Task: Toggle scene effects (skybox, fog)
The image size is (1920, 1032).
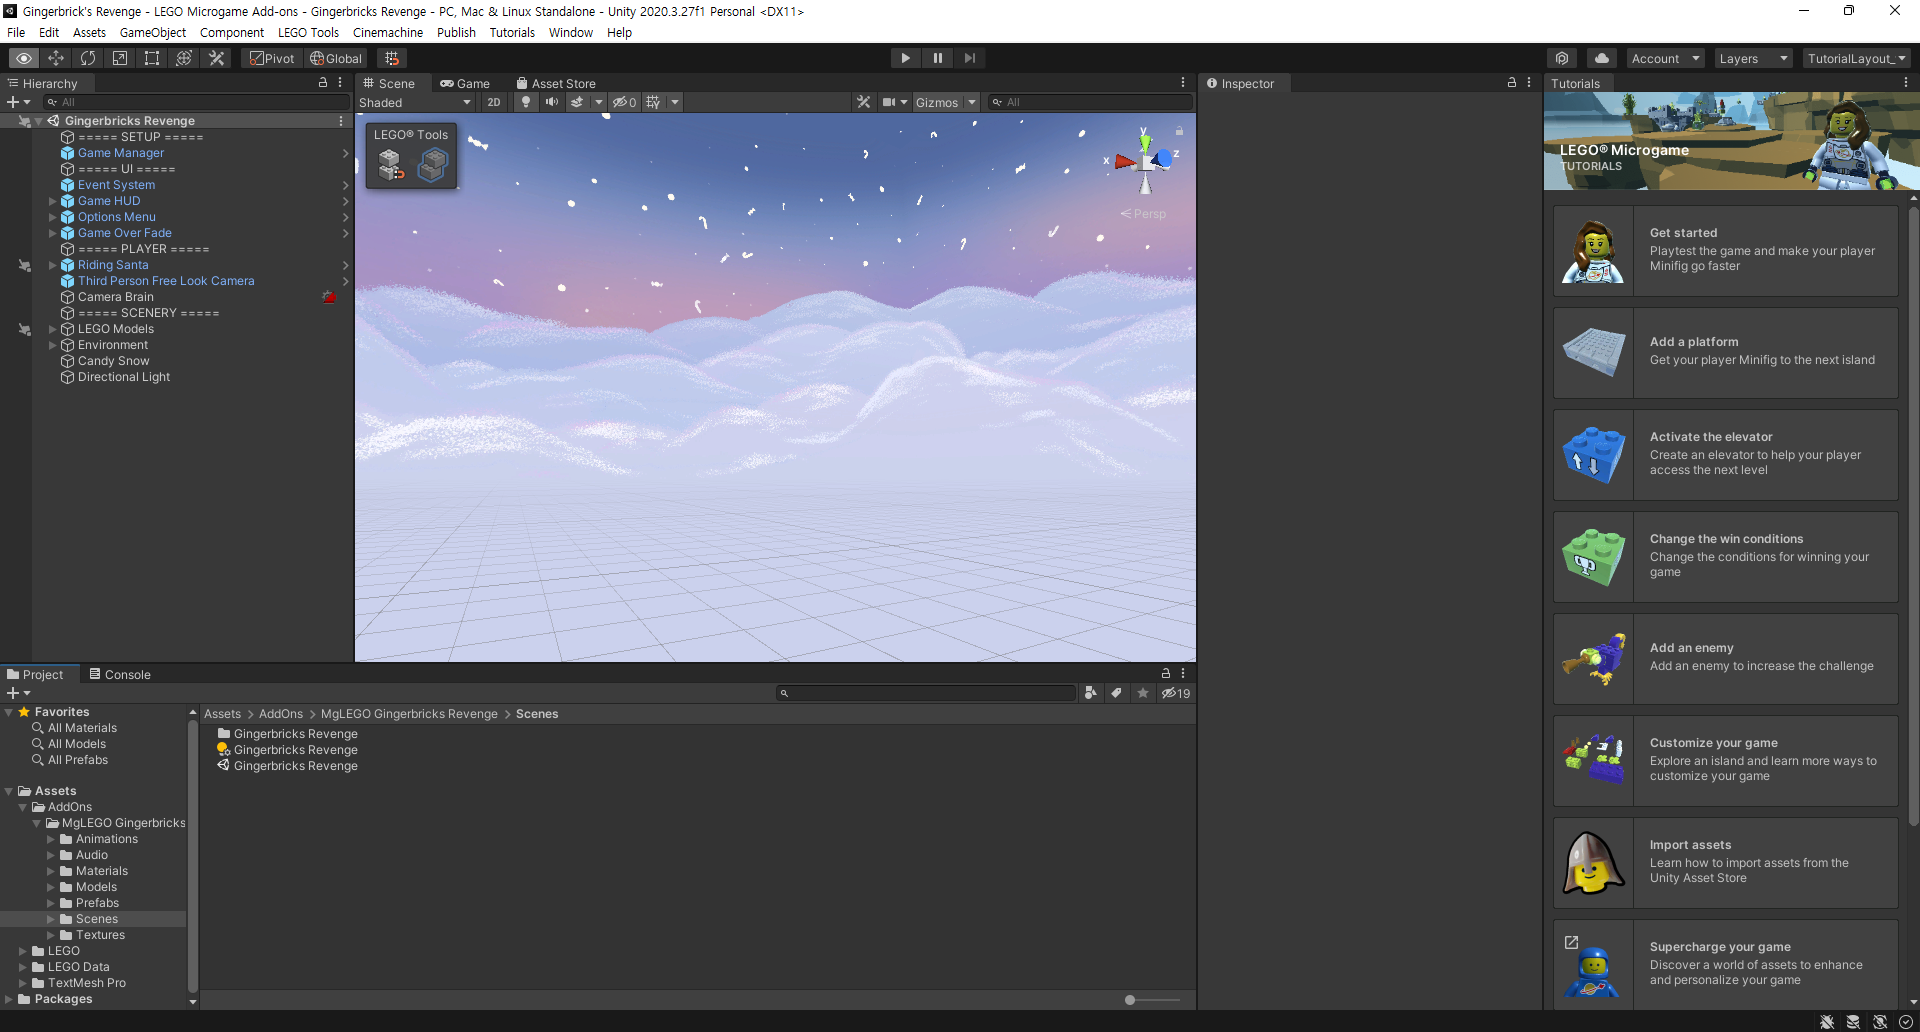Action: pyautogui.click(x=577, y=102)
